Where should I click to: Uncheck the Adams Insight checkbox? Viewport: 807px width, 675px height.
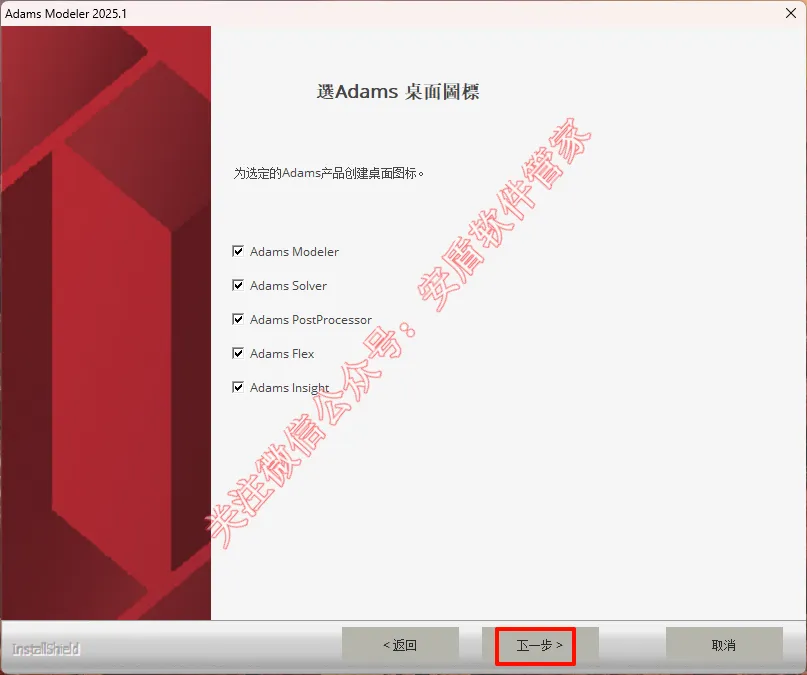click(238, 387)
